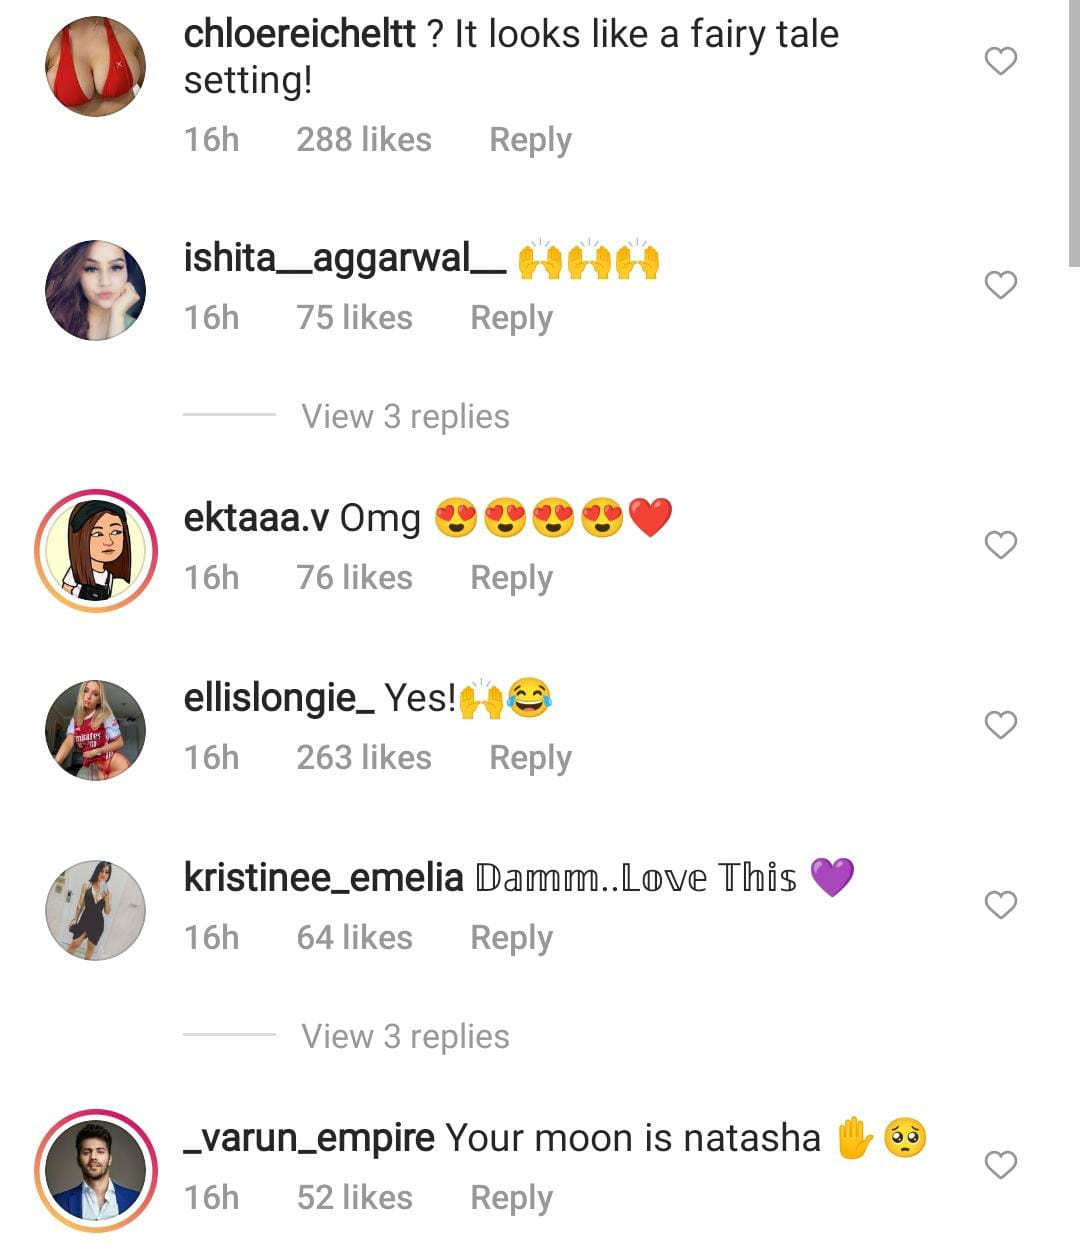
Task: Reply to ektaaa.v's comment
Action: pyautogui.click(x=511, y=578)
